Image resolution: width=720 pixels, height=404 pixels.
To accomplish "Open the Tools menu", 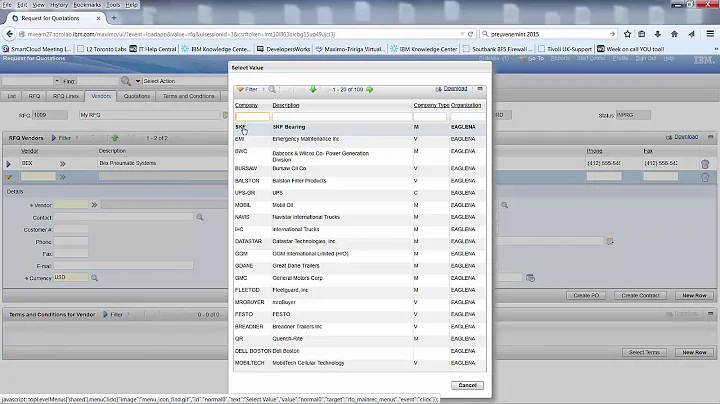I will pyautogui.click(x=113, y=5).
